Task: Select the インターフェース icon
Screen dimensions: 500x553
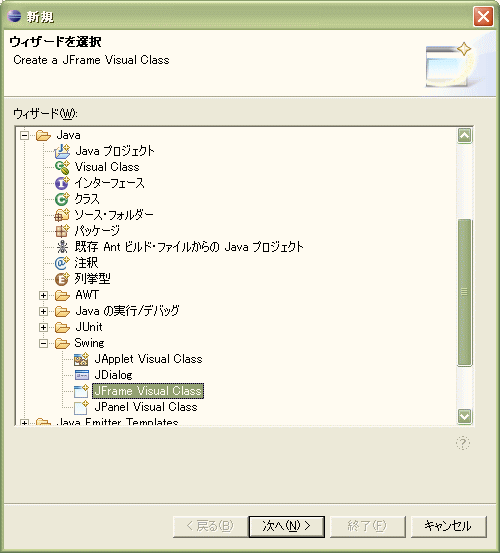Action: 62,183
